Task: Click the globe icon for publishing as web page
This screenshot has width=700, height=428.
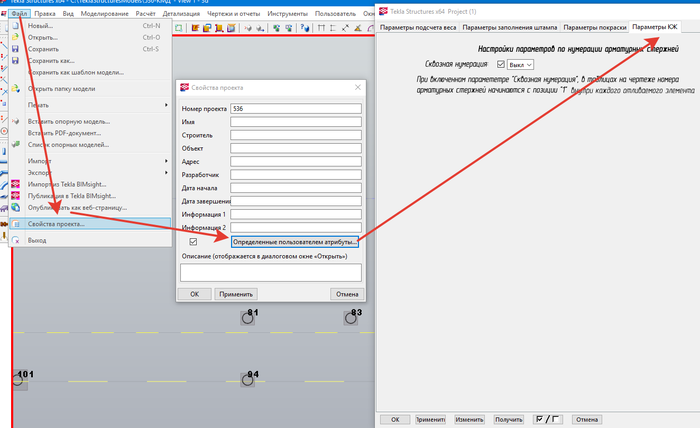Action: (16, 207)
